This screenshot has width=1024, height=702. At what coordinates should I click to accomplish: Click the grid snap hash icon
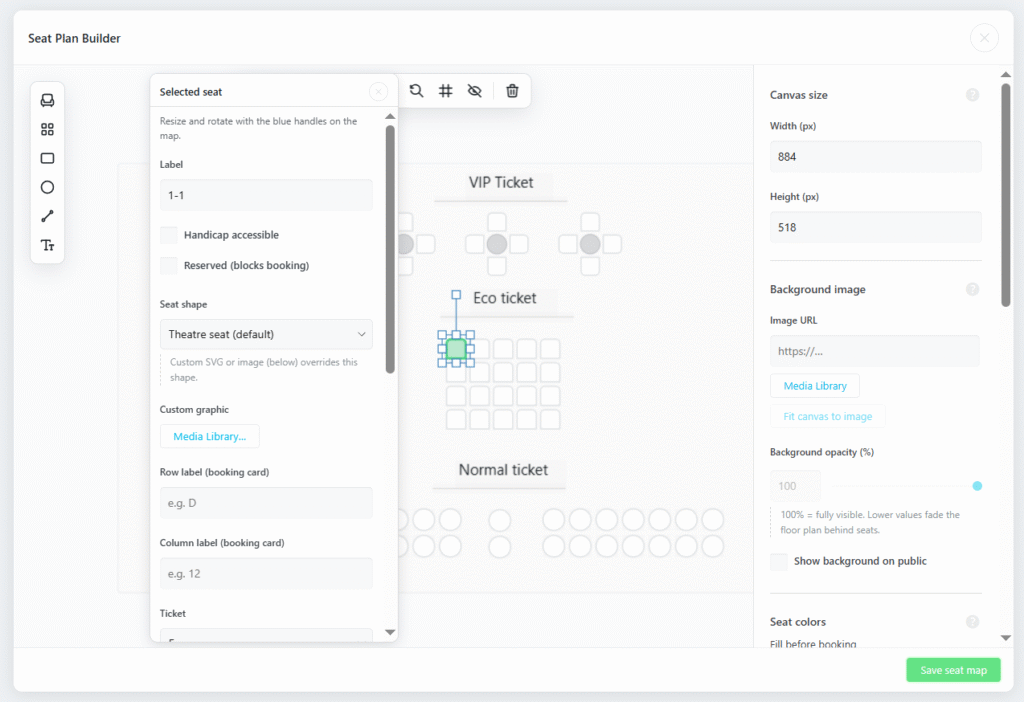(445, 91)
